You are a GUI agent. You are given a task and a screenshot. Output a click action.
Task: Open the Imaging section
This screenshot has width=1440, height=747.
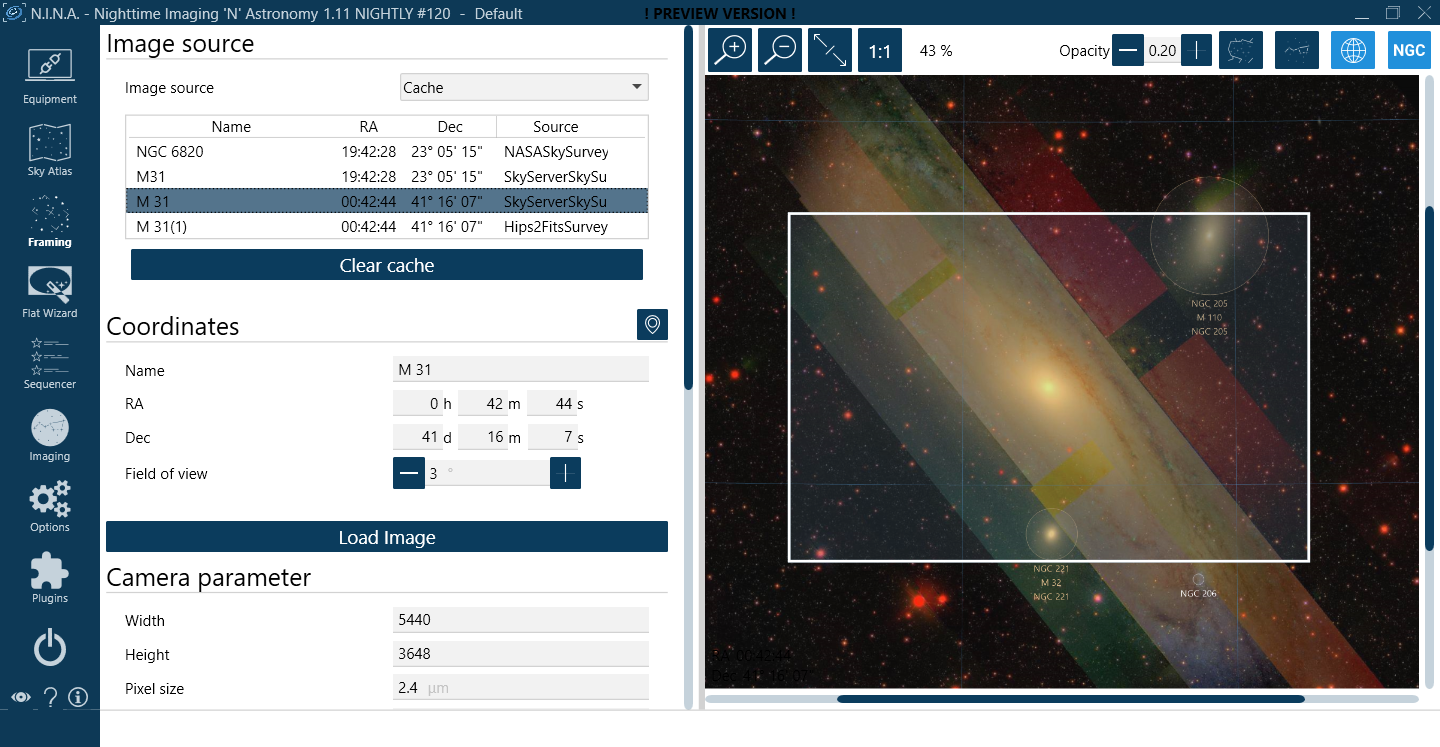tap(50, 435)
